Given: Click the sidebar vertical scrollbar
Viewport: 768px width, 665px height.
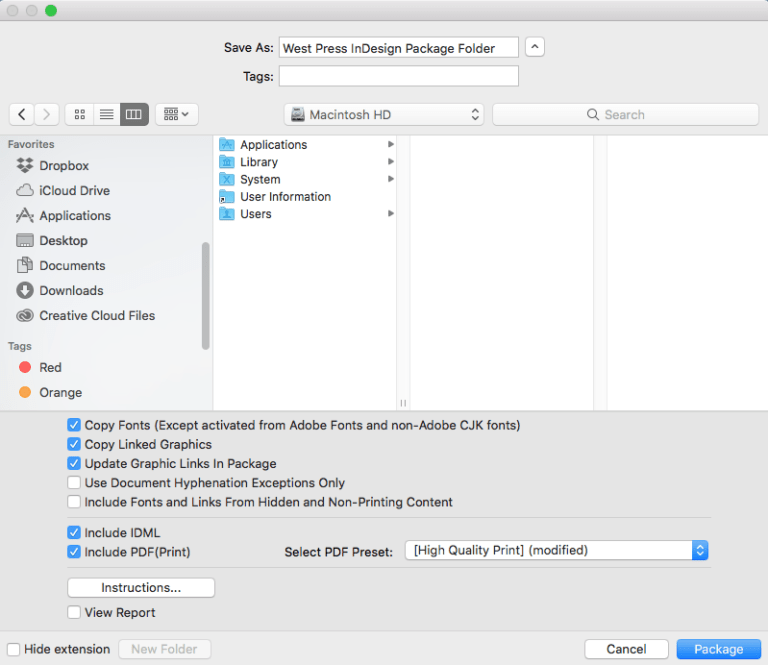Looking at the screenshot, I should pos(205,296).
